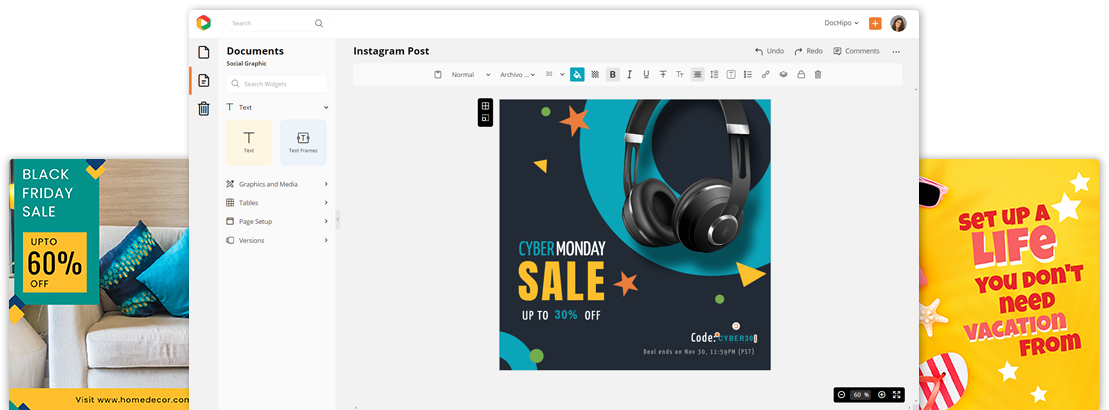Click the text fill color bucket icon
1109x410 pixels.
[577, 75]
